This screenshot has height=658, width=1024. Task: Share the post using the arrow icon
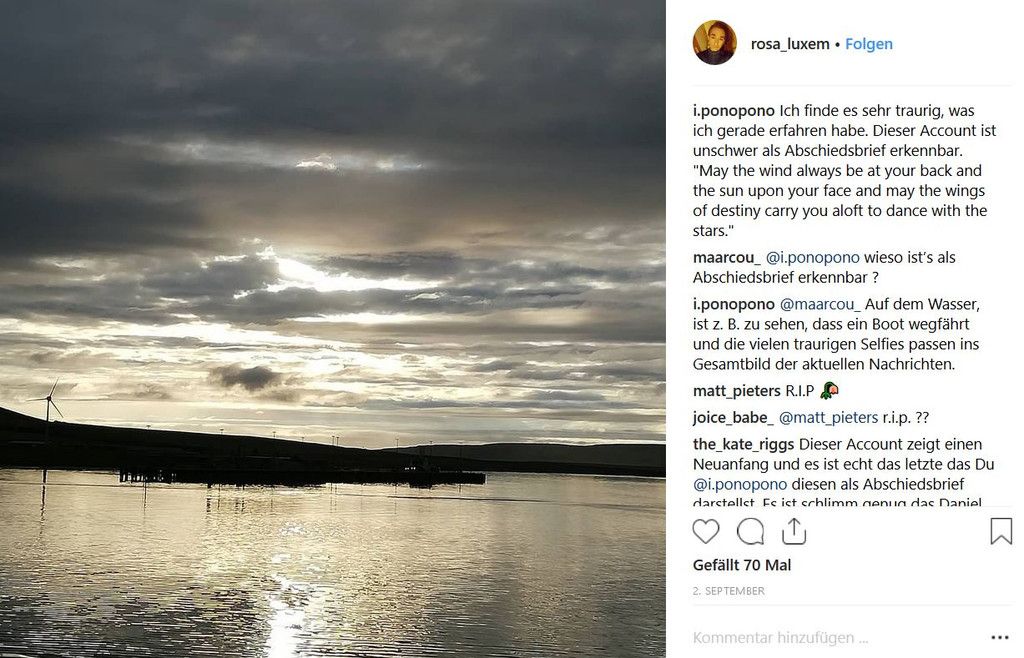click(794, 531)
